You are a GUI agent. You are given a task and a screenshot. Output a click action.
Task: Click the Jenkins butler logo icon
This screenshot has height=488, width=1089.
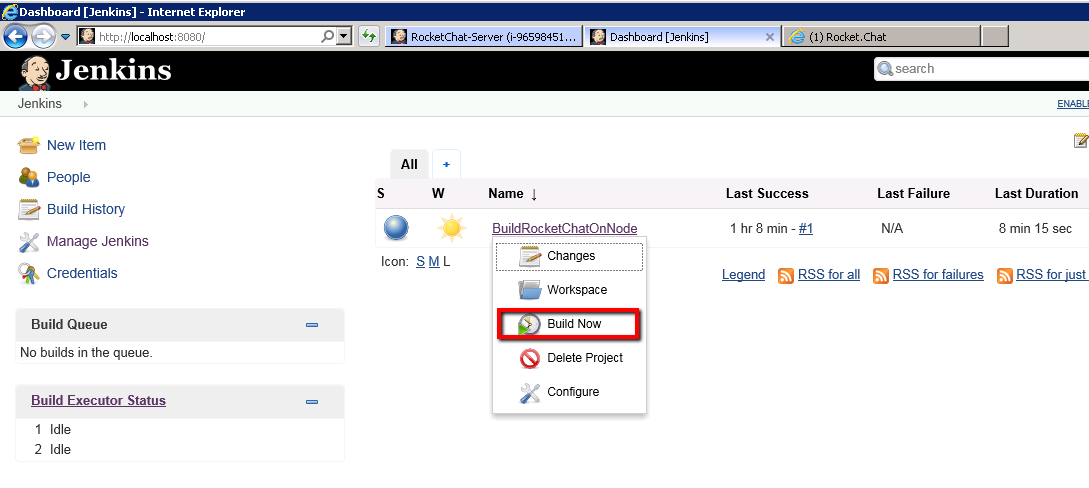[35, 72]
